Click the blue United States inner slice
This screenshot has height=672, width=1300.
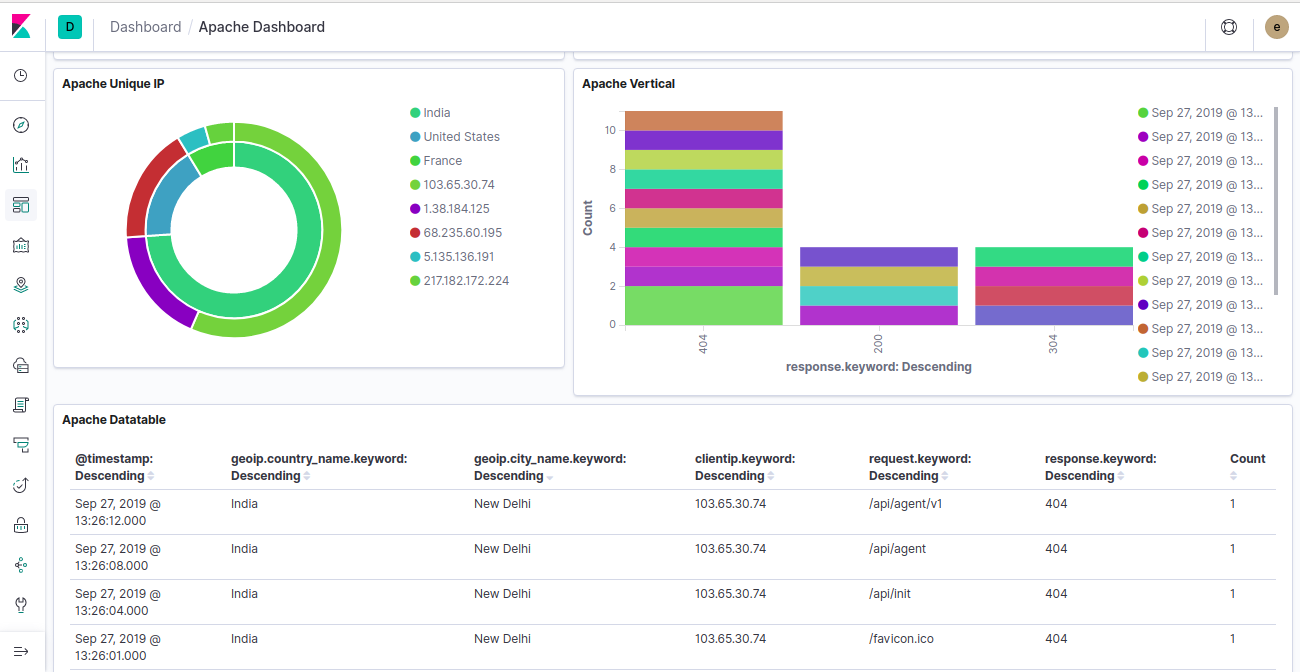[168, 195]
